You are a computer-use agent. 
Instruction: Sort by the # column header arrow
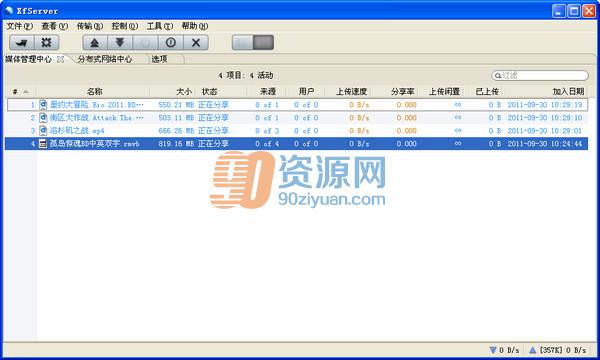(26, 91)
